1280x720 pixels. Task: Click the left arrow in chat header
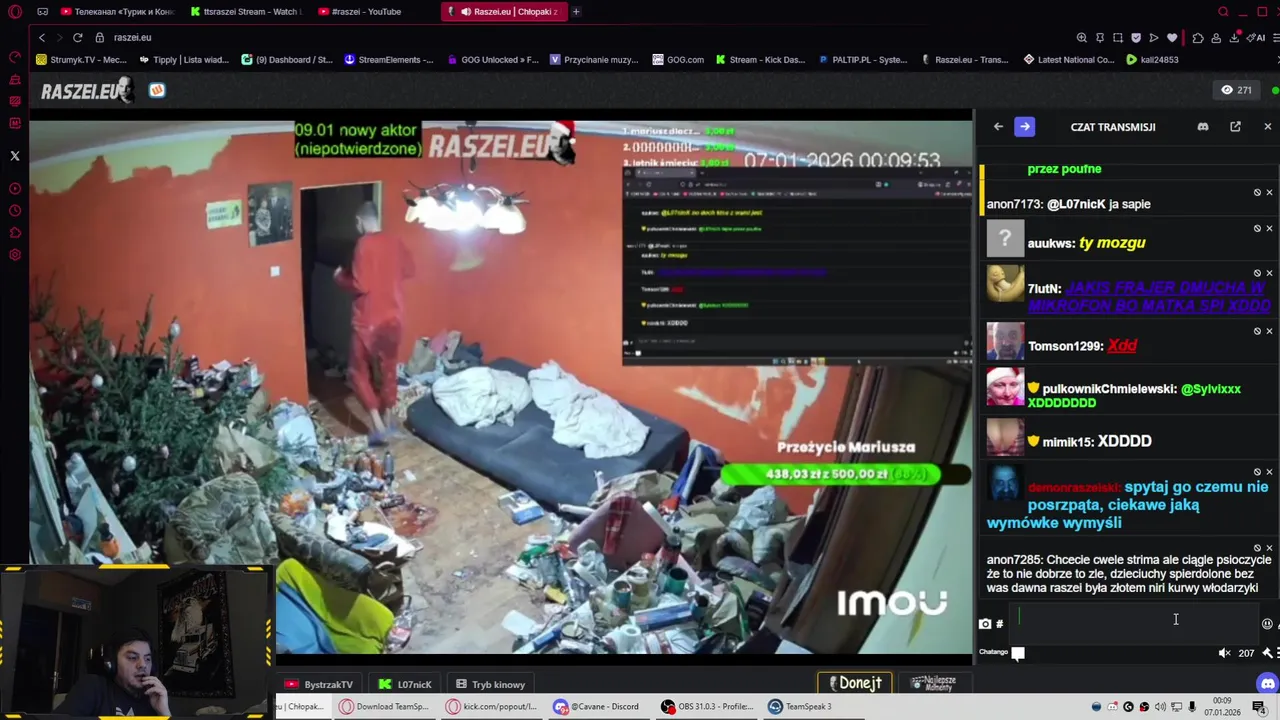tap(998, 127)
